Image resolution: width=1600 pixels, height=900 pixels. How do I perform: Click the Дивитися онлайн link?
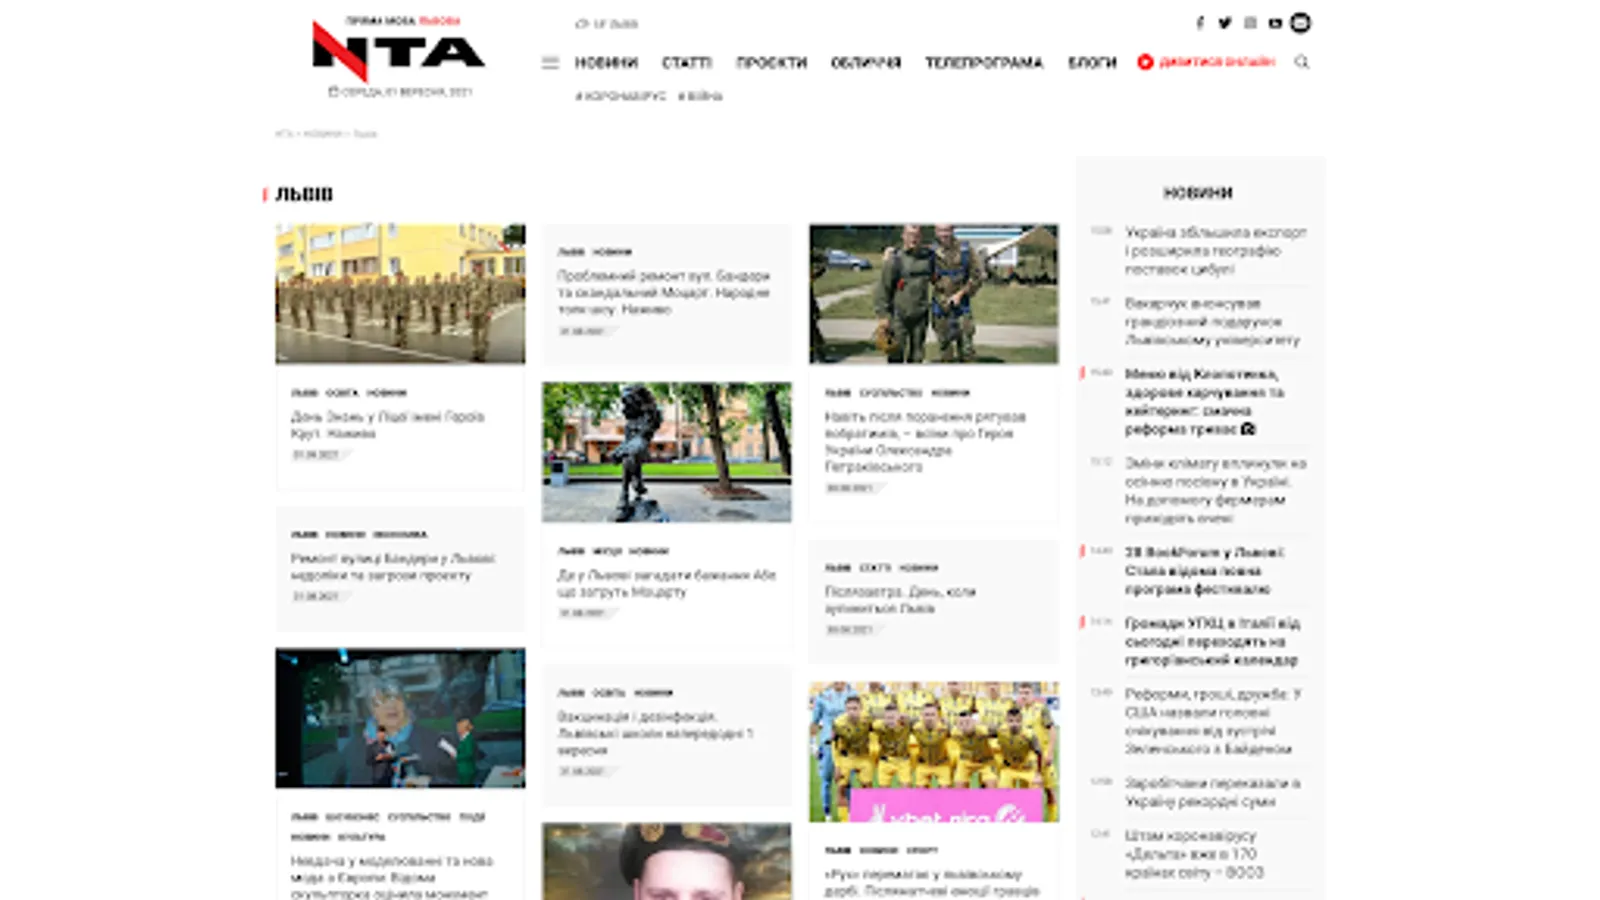coord(1217,62)
